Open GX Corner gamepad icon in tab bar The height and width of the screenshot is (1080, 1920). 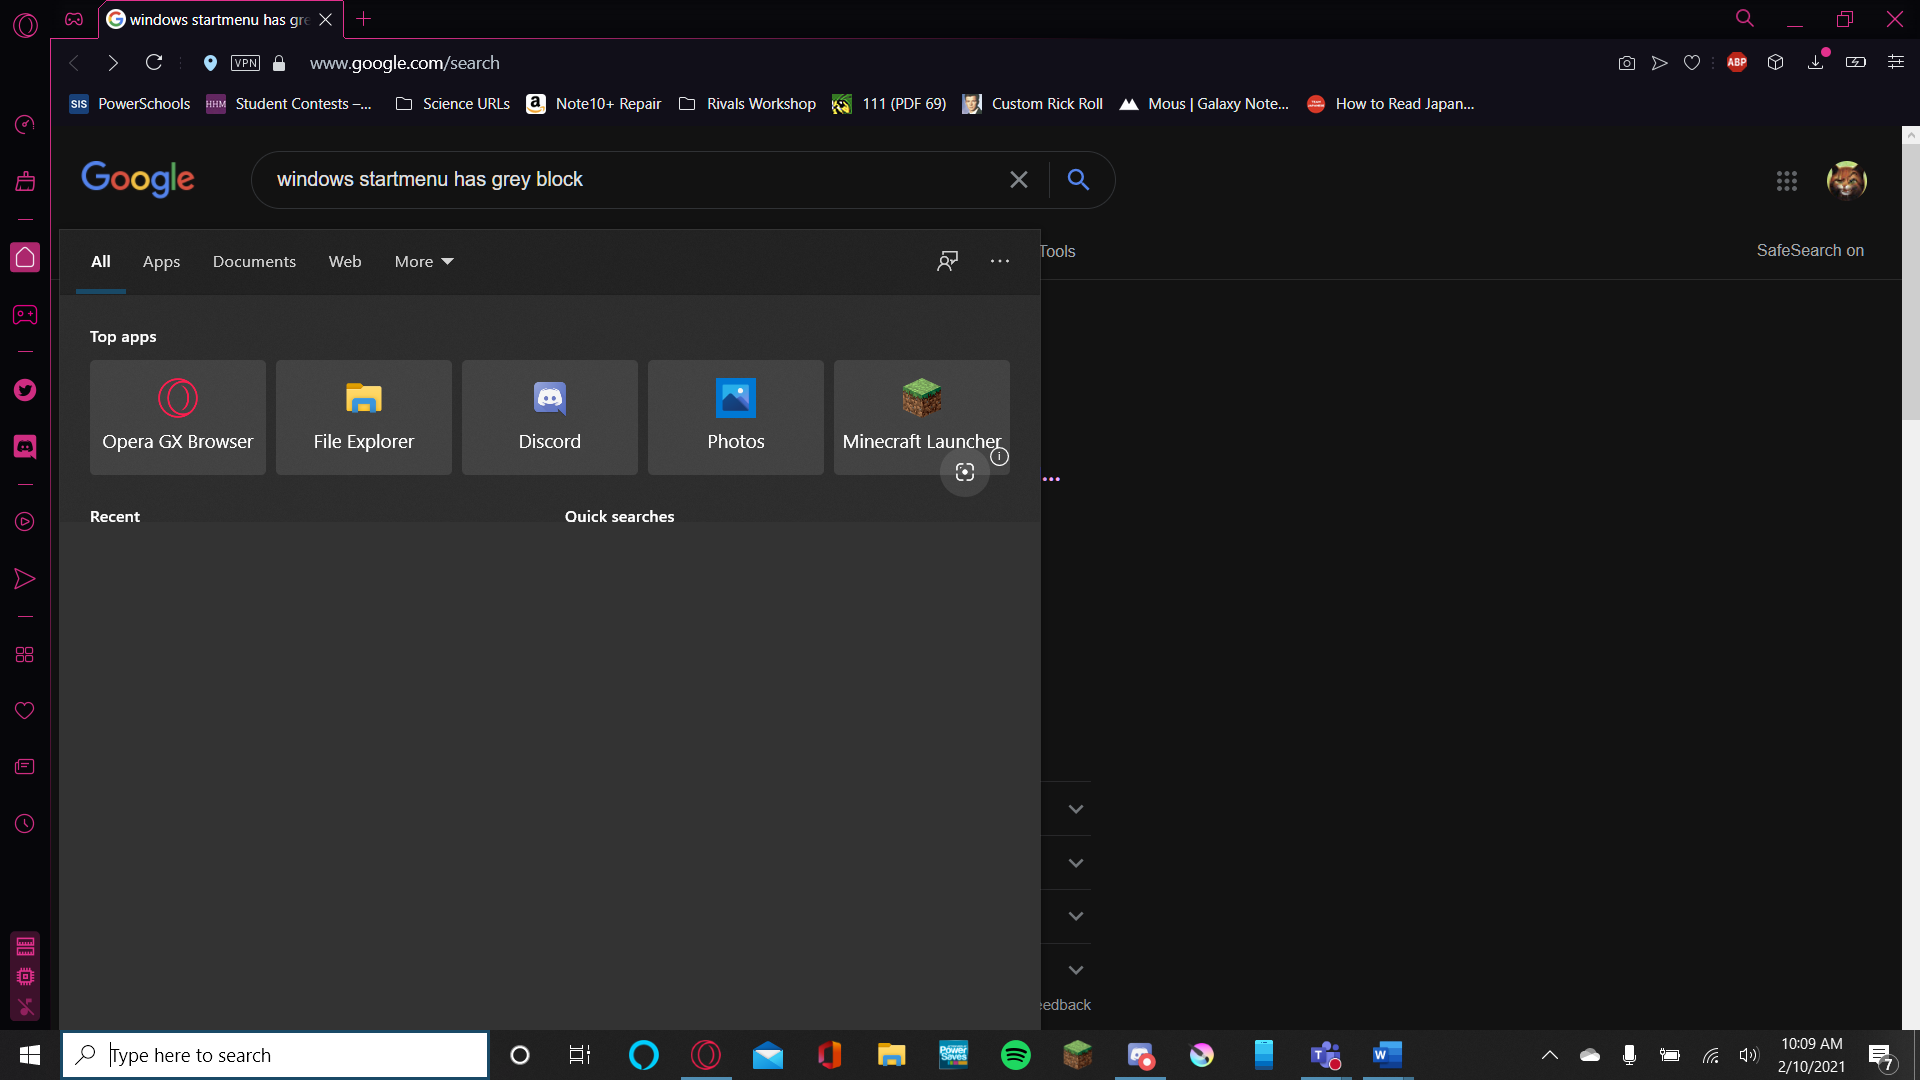click(x=74, y=19)
